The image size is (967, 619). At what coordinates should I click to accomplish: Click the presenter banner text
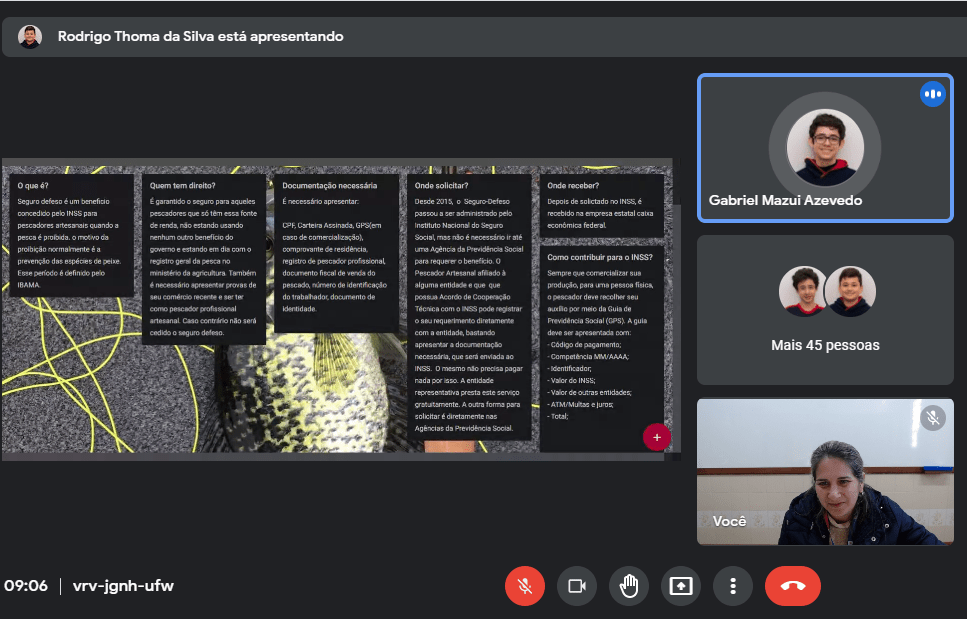tap(200, 37)
